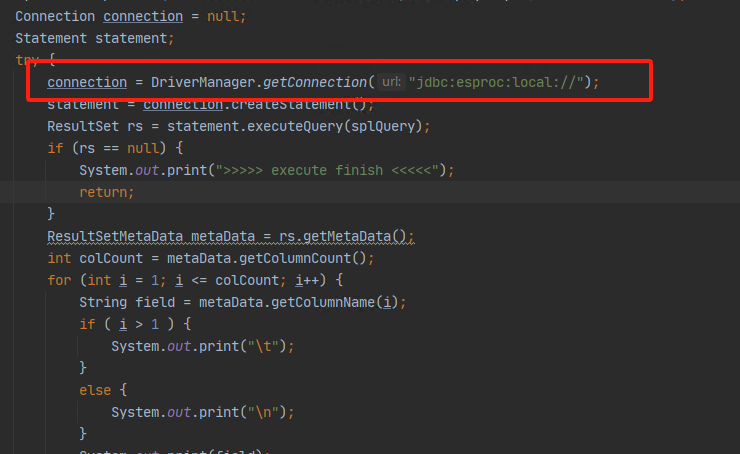
Task: Click 'String field' declaration
Action: tap(127, 302)
